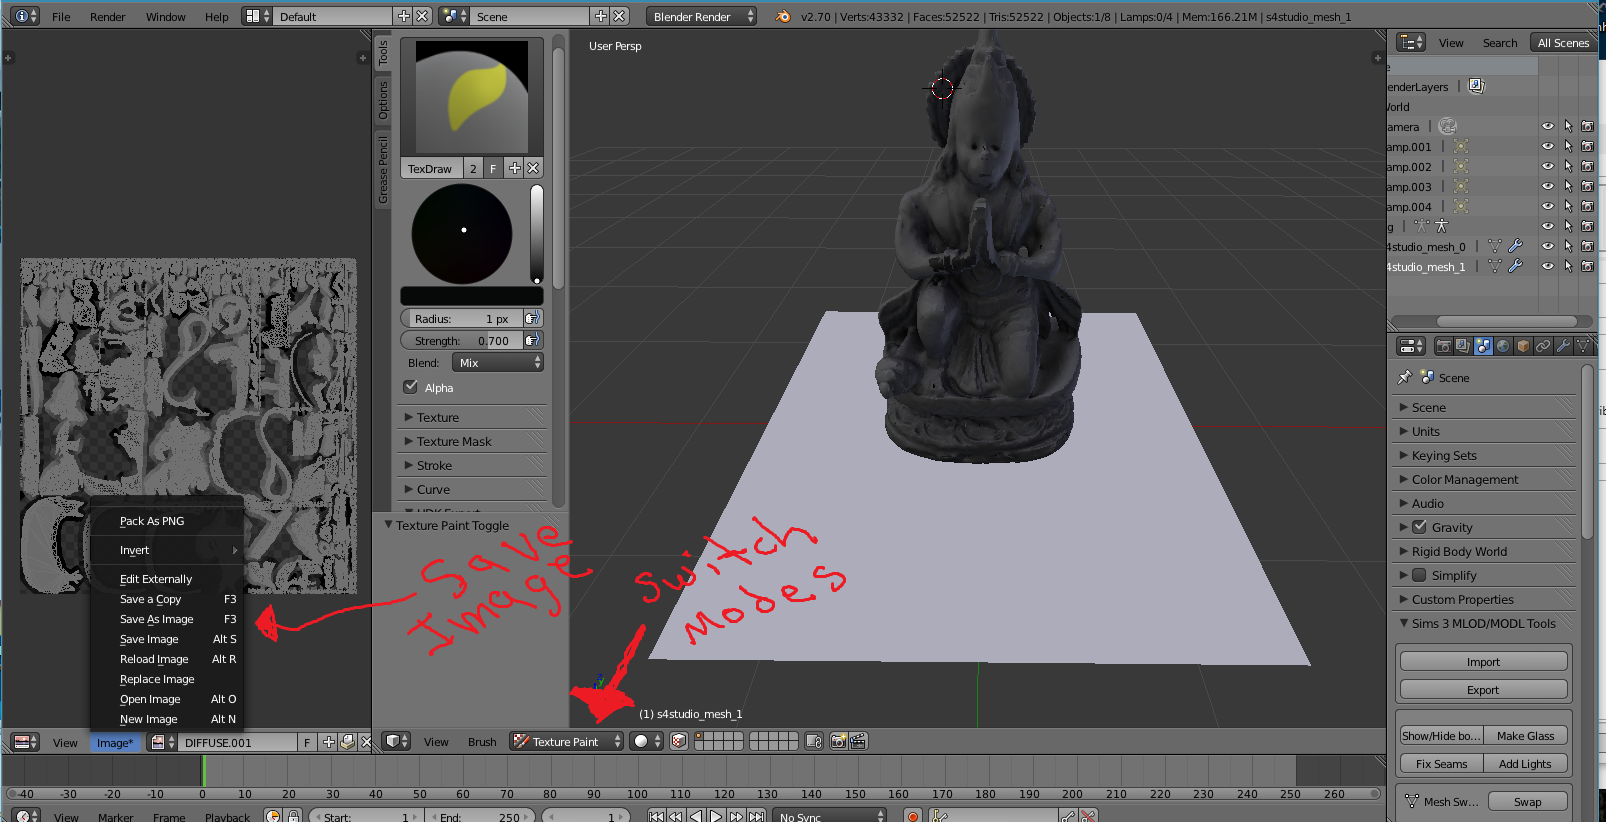Open the Blender Render engine dropdown
Screen dimensions: 1606x822
[701, 16]
